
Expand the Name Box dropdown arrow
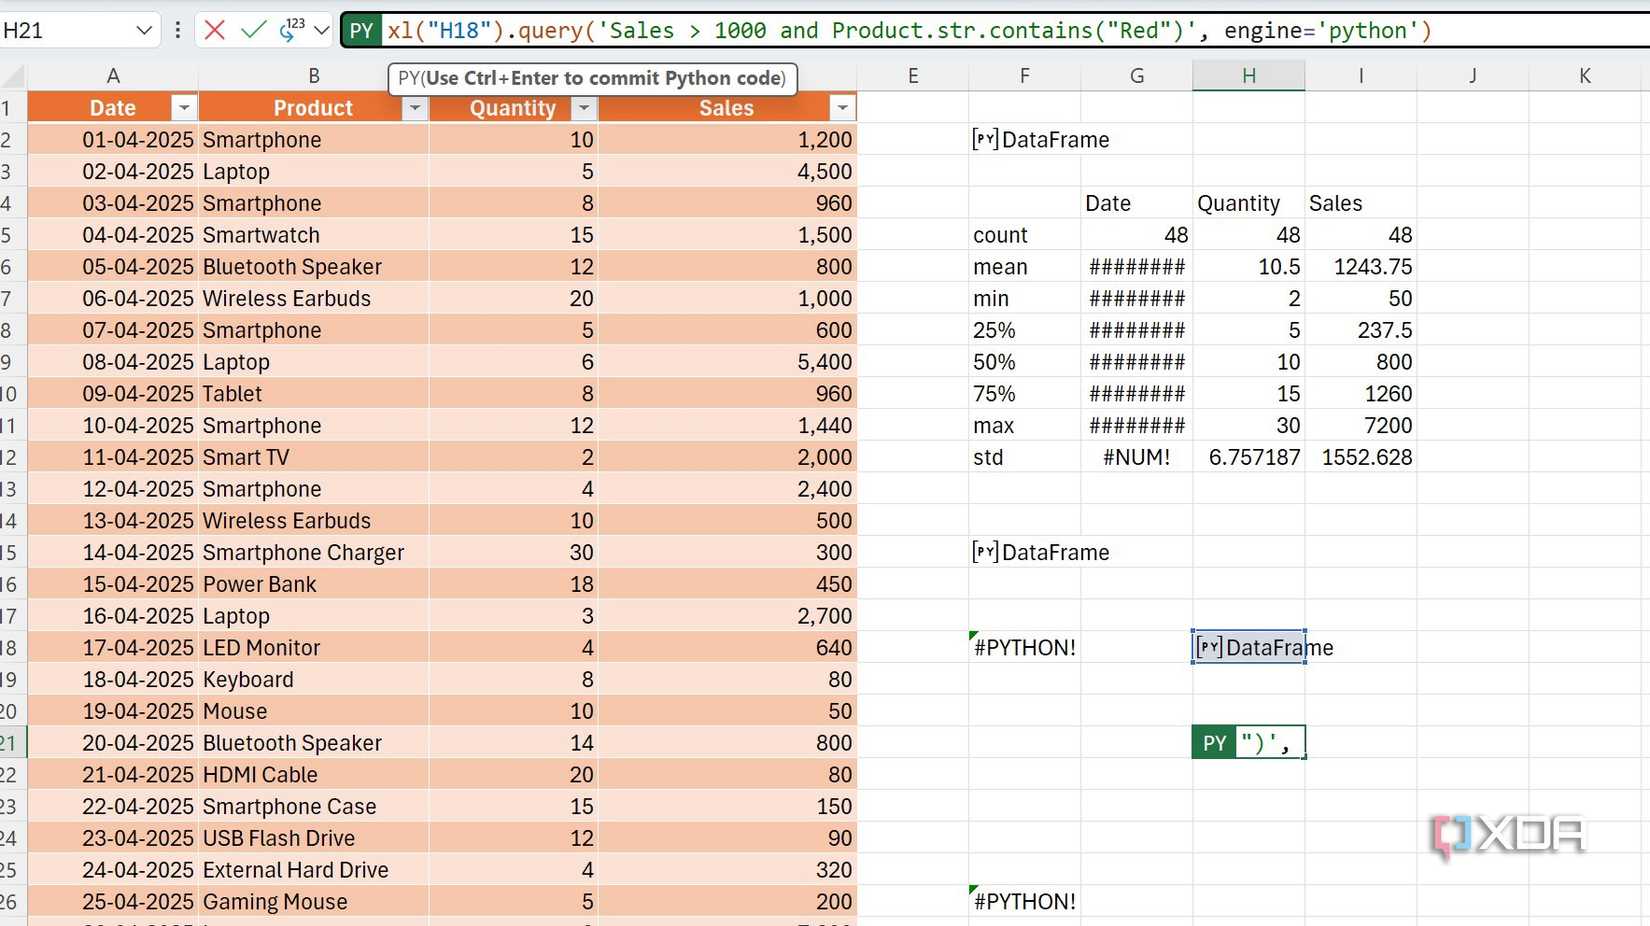144,29
